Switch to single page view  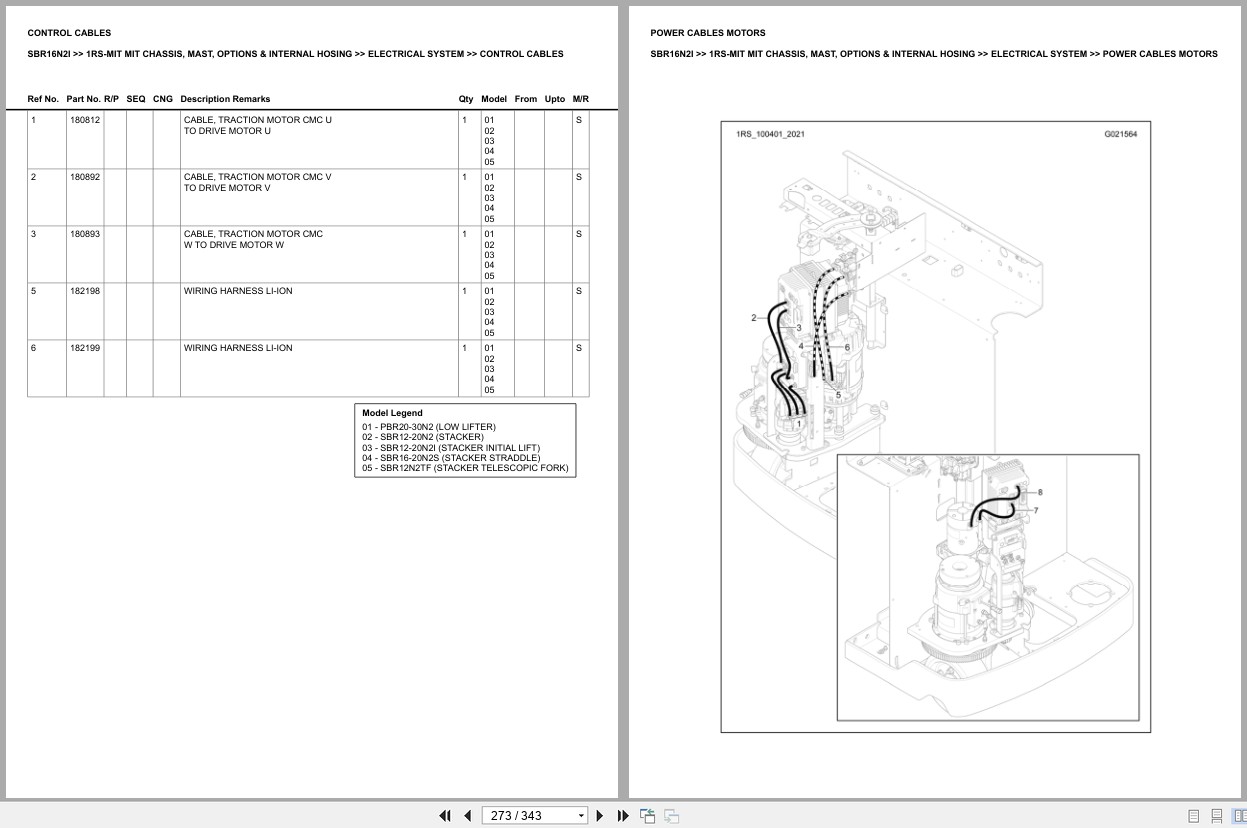click(x=1193, y=816)
